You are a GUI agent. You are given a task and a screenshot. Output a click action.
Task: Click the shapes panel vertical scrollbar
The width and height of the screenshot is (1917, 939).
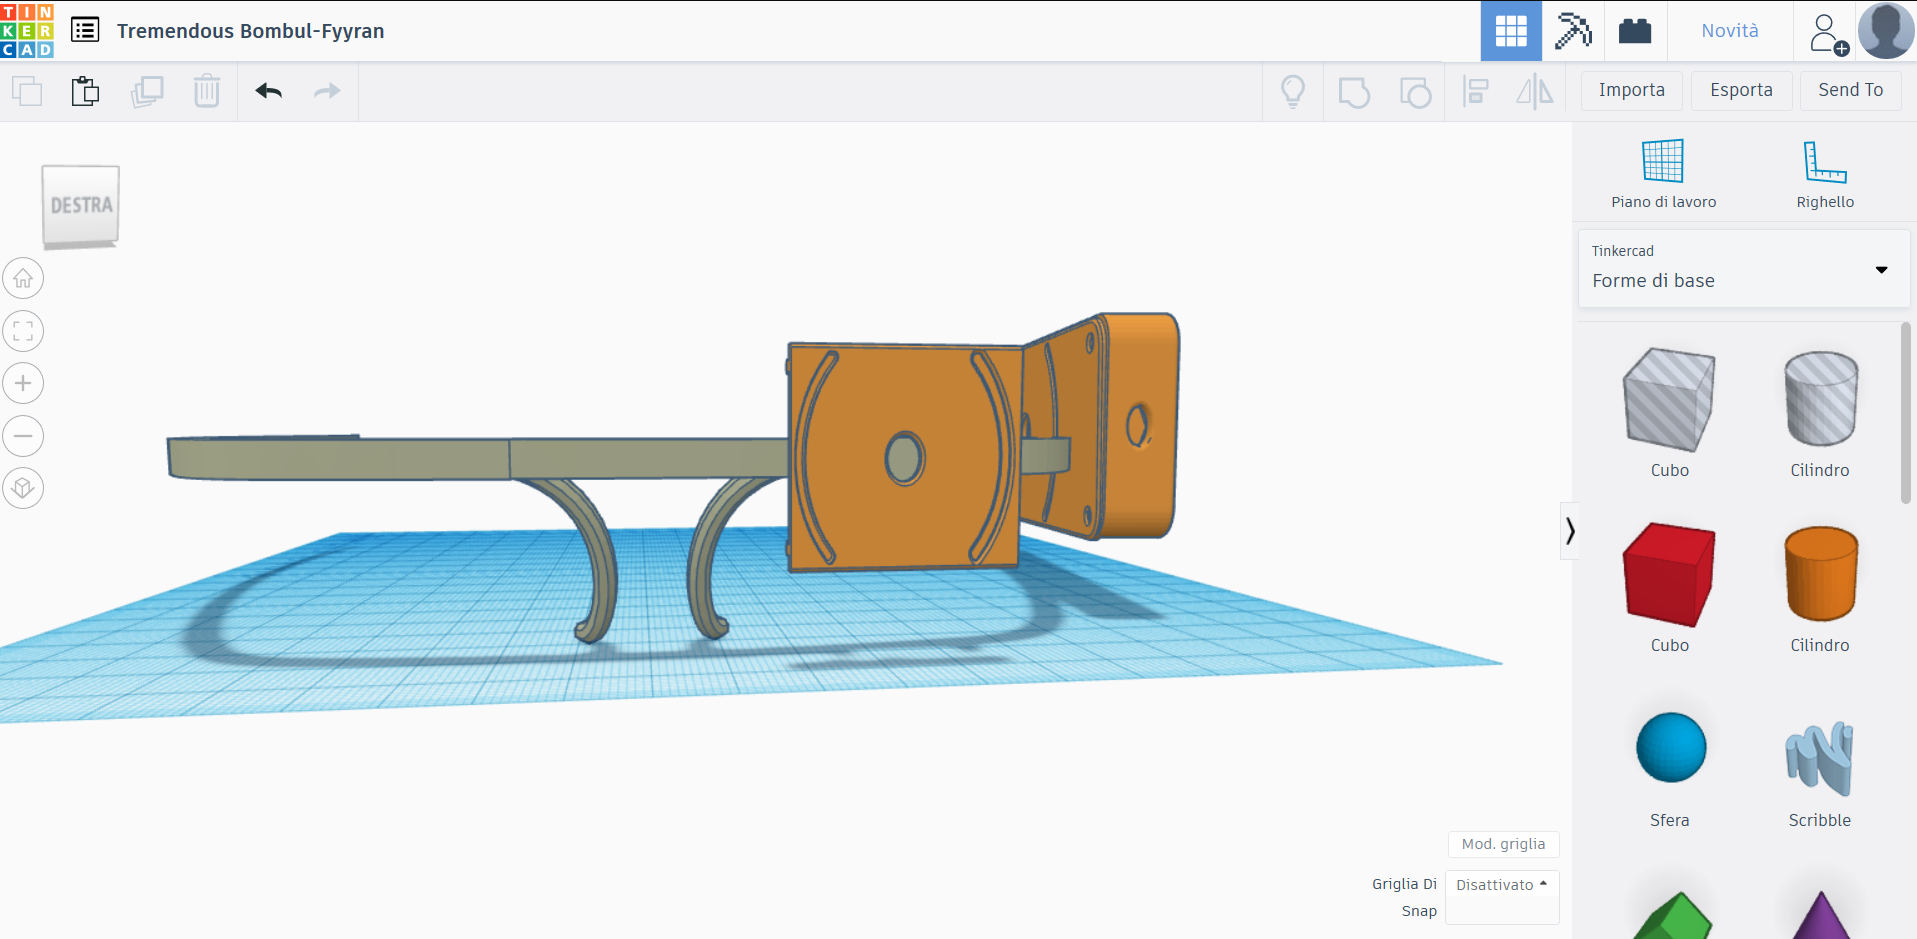click(x=1906, y=413)
